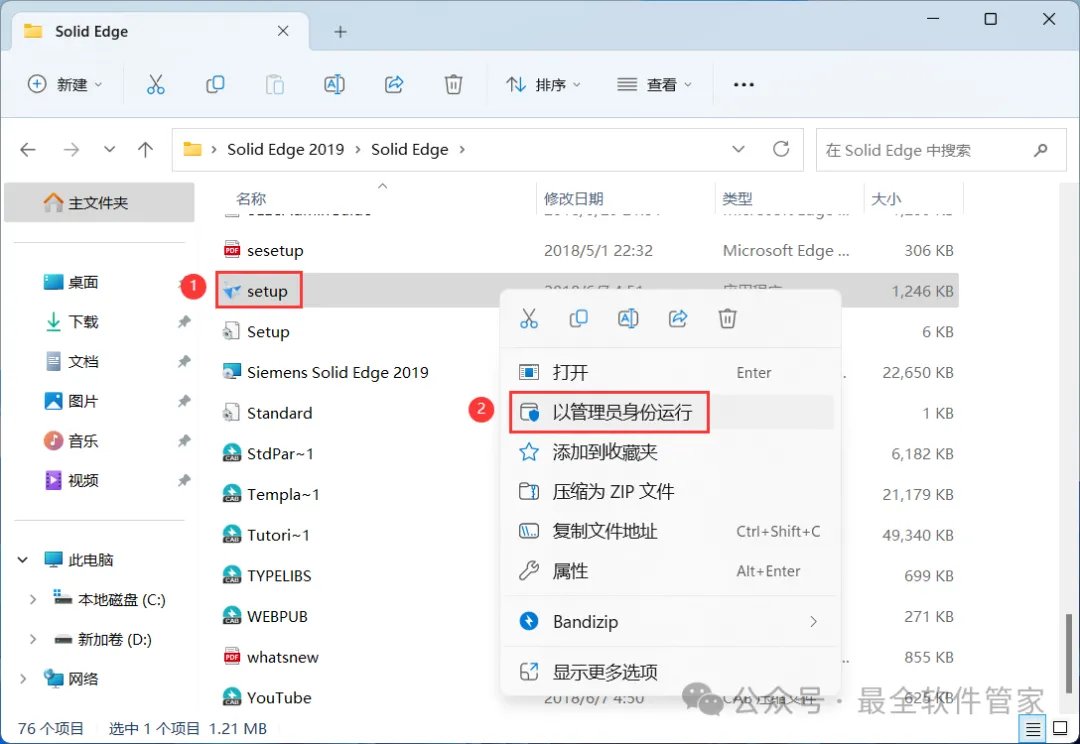The image size is (1080, 744).
Task: Expand address bar history dropdown
Action: (738, 149)
